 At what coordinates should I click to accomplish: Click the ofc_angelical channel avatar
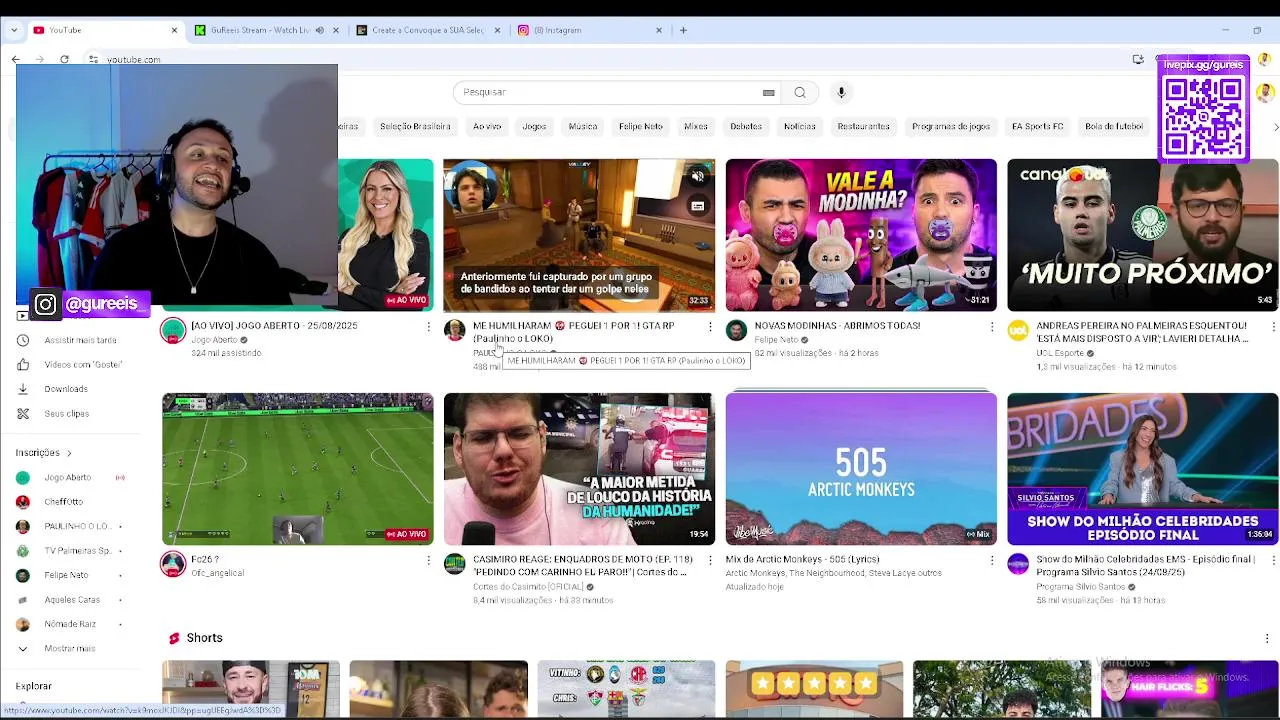[x=173, y=564]
